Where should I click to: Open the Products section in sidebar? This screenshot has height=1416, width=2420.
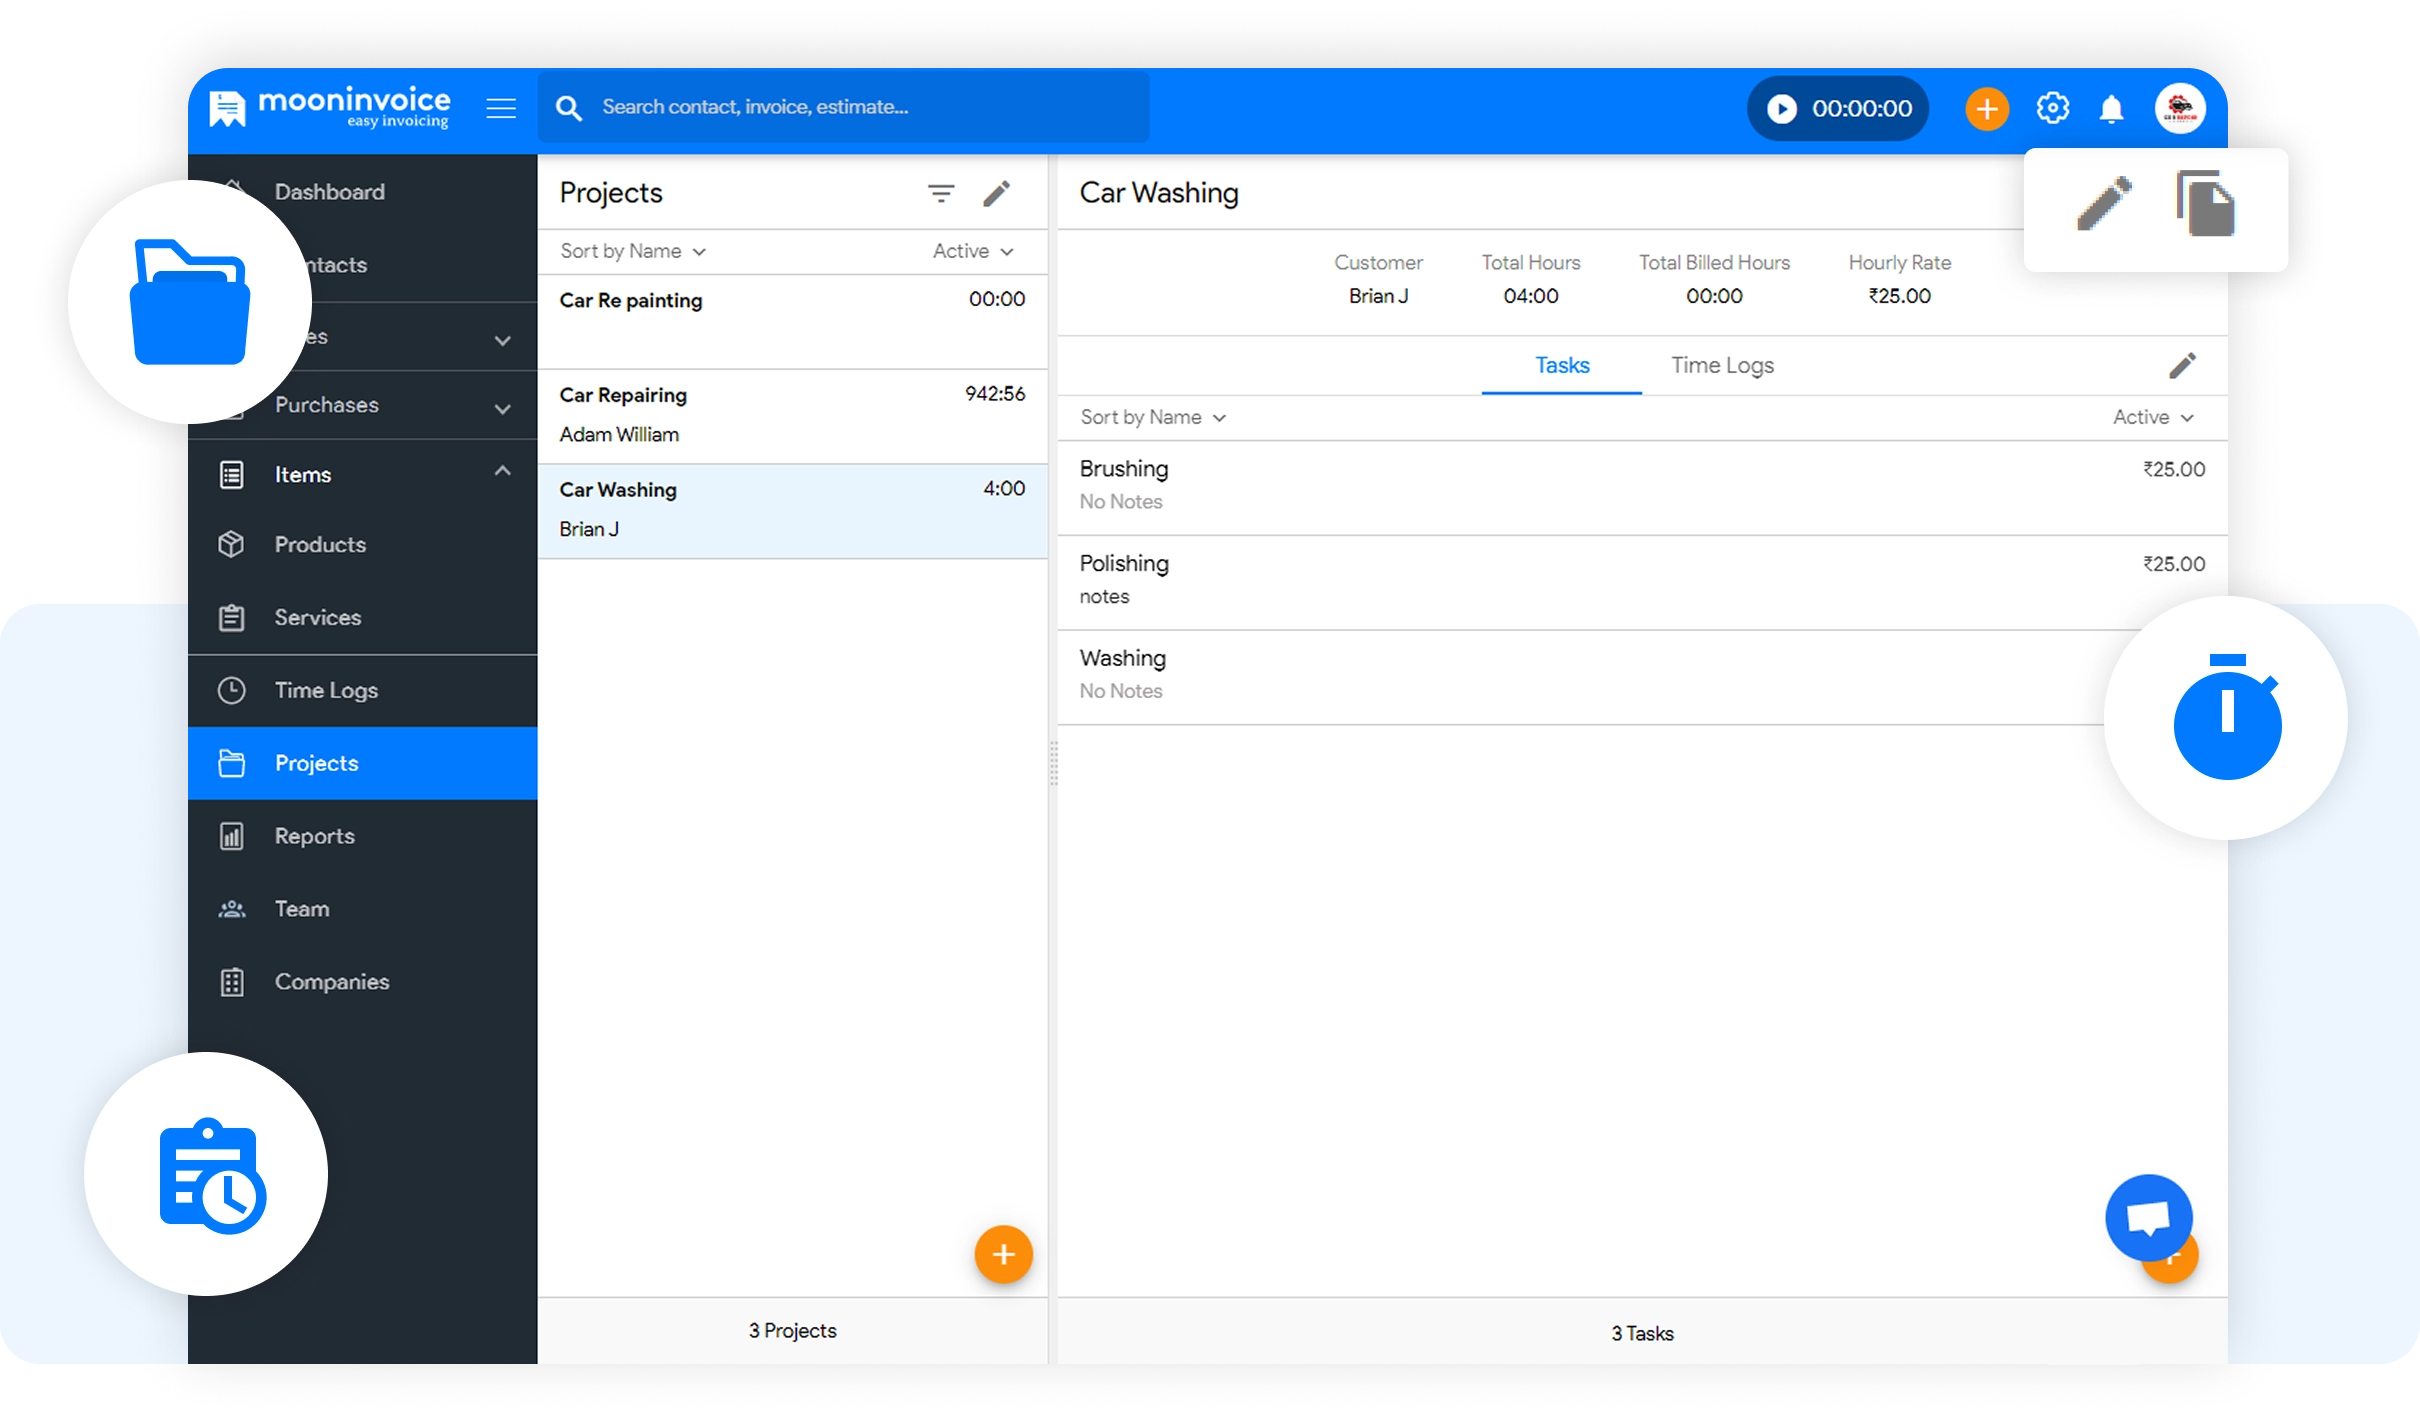click(x=320, y=545)
